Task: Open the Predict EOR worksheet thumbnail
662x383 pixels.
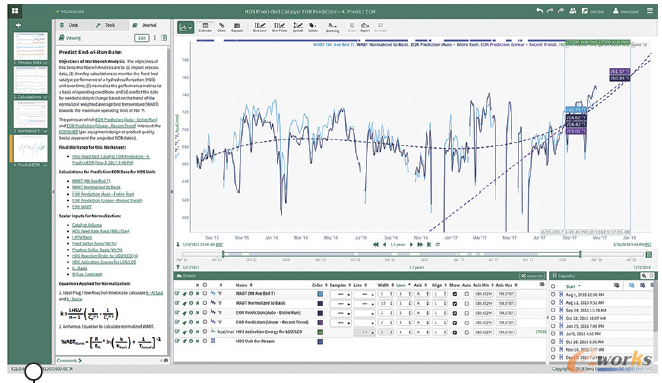Action: [x=30, y=149]
